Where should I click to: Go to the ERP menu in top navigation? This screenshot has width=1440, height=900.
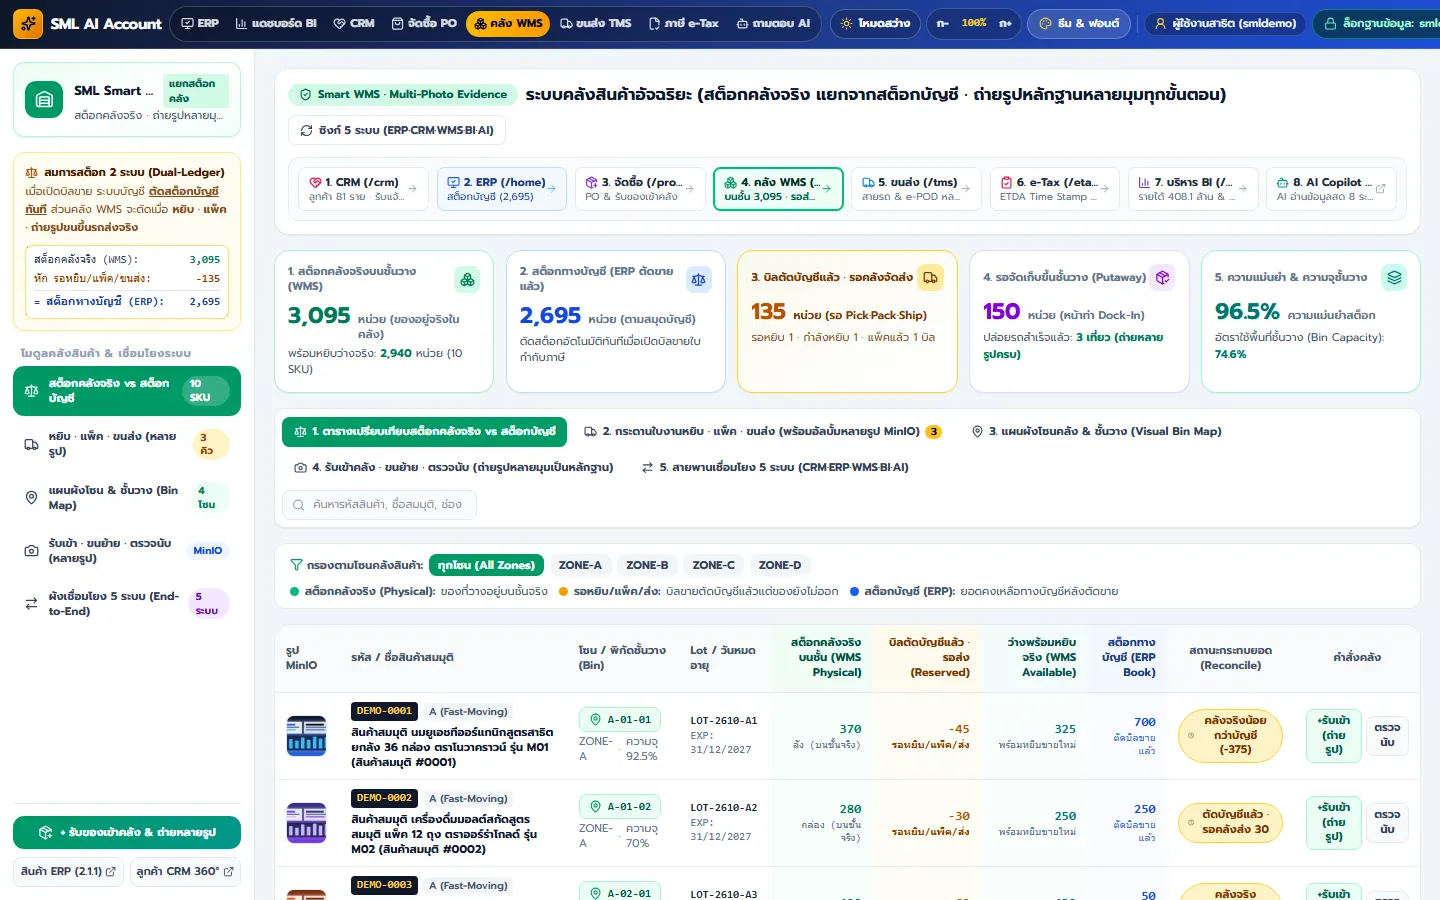(x=199, y=23)
